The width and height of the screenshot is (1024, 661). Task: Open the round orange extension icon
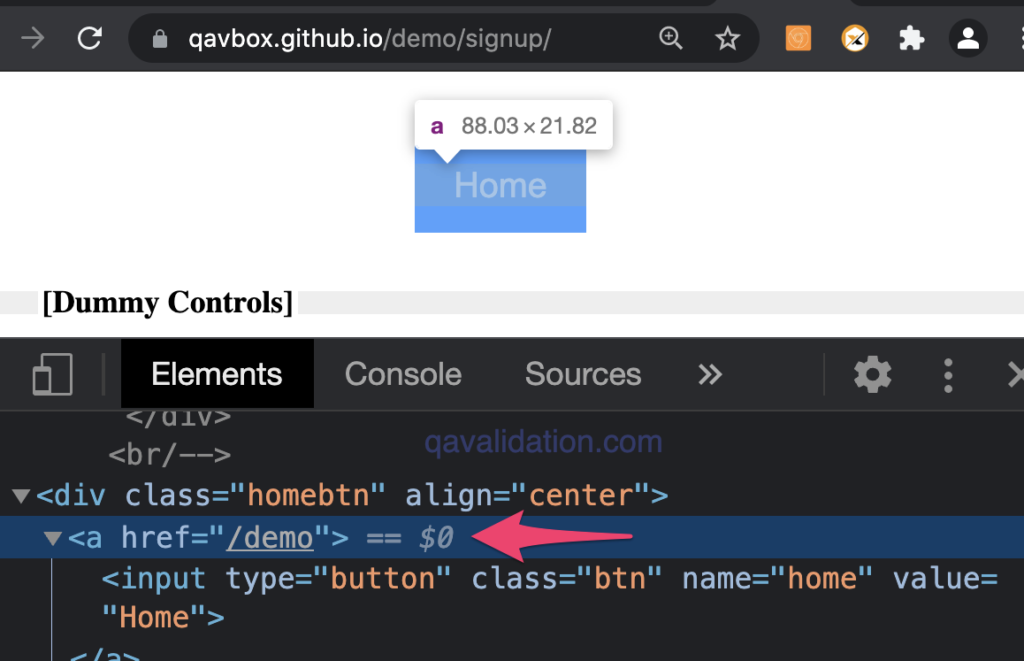click(855, 39)
